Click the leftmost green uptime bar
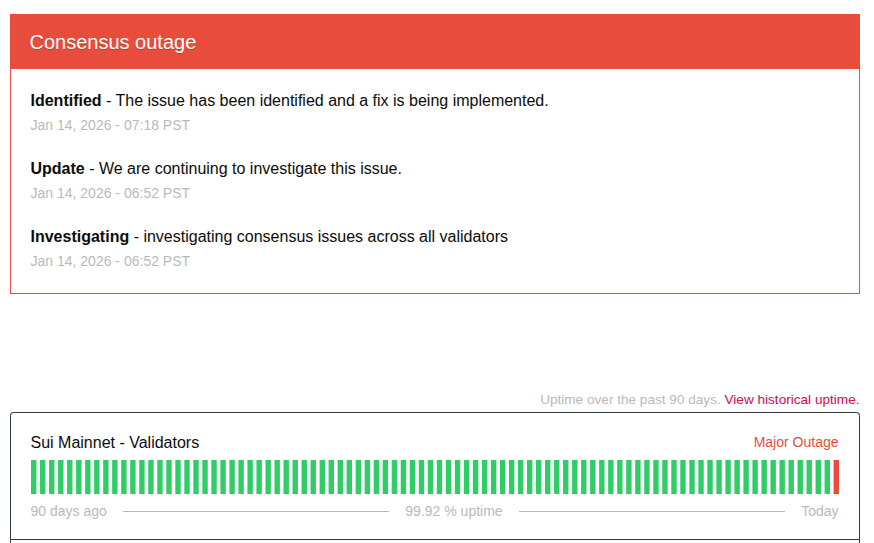Viewport: 874px width, 543px height. click(x=34, y=477)
